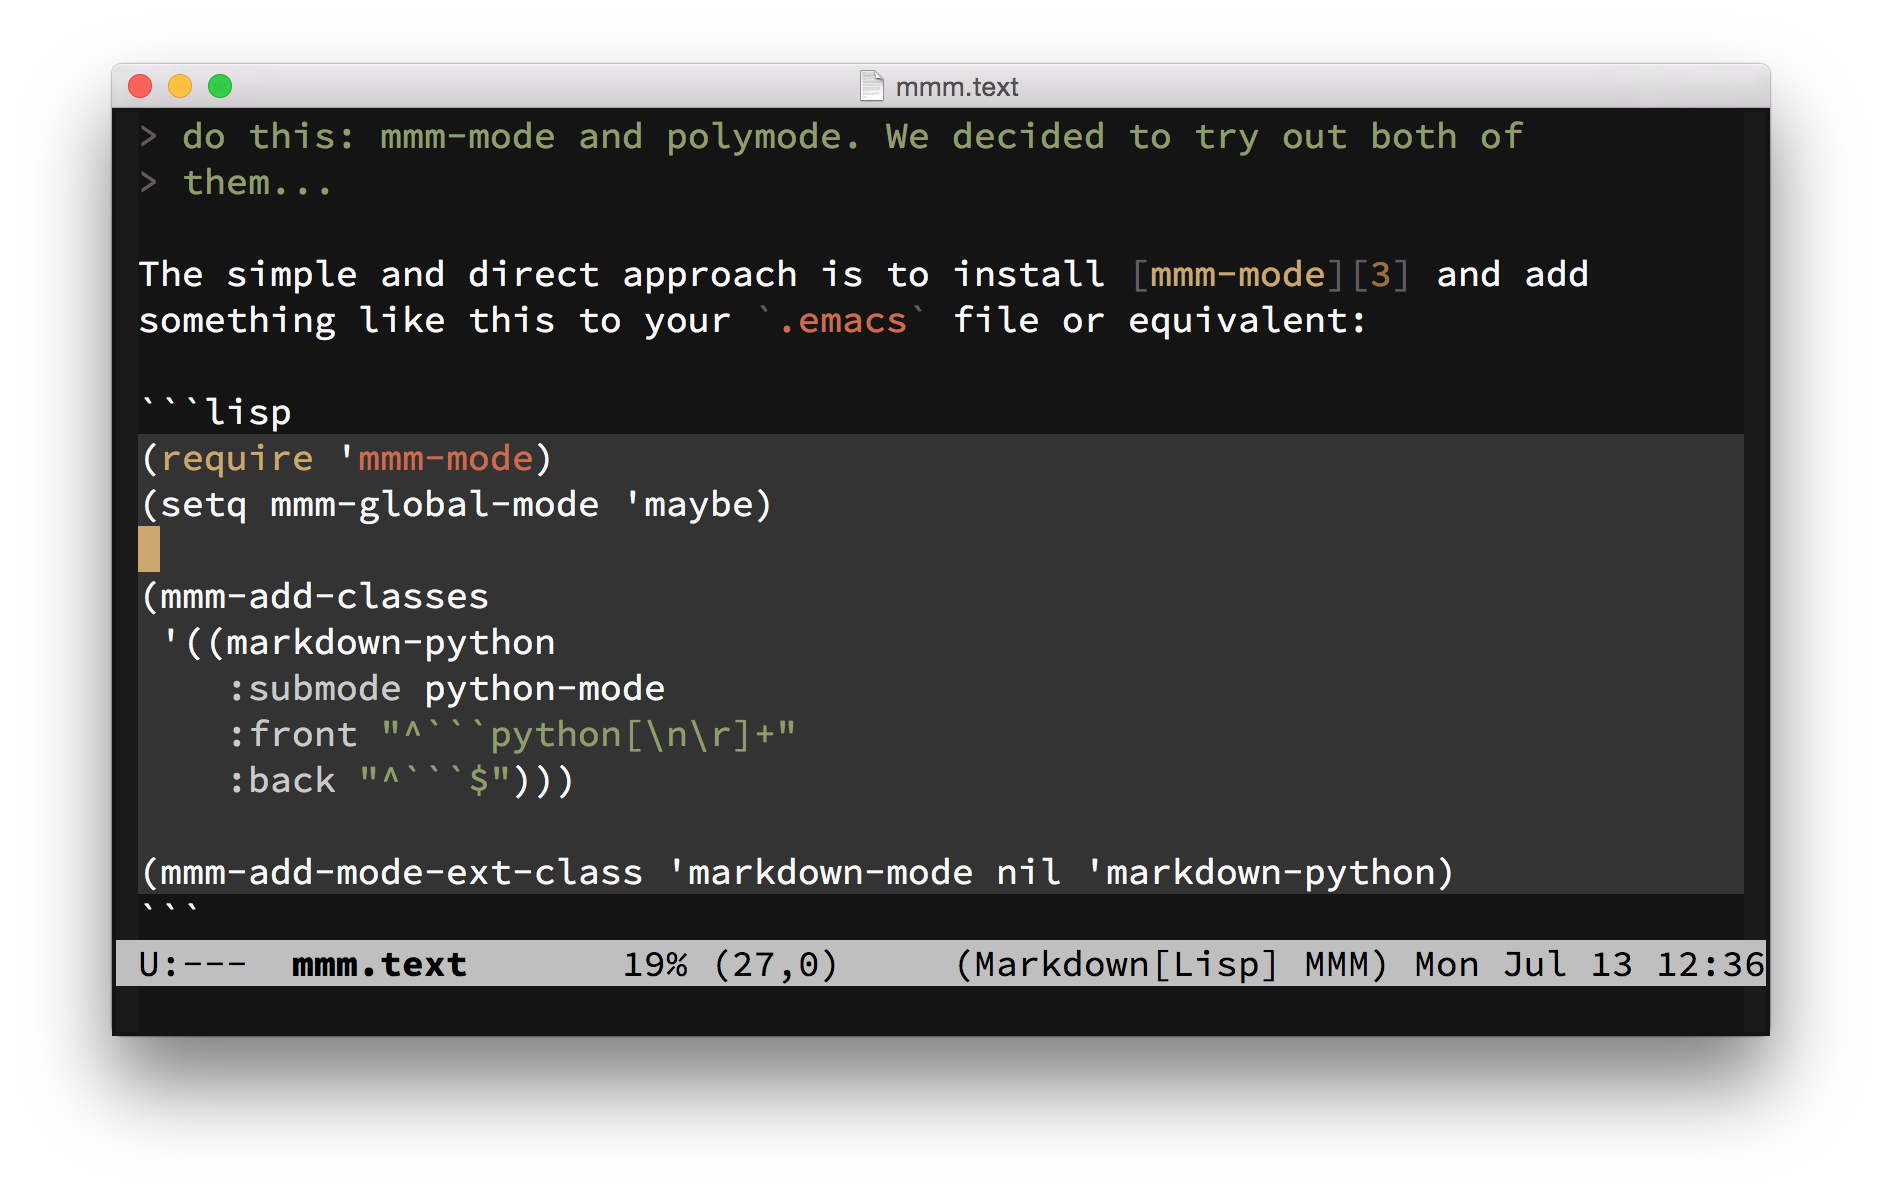Click quoted line starting 'do this: mmm-mode'
This screenshot has width=1882, height=1196.
pyautogui.click(x=852, y=136)
